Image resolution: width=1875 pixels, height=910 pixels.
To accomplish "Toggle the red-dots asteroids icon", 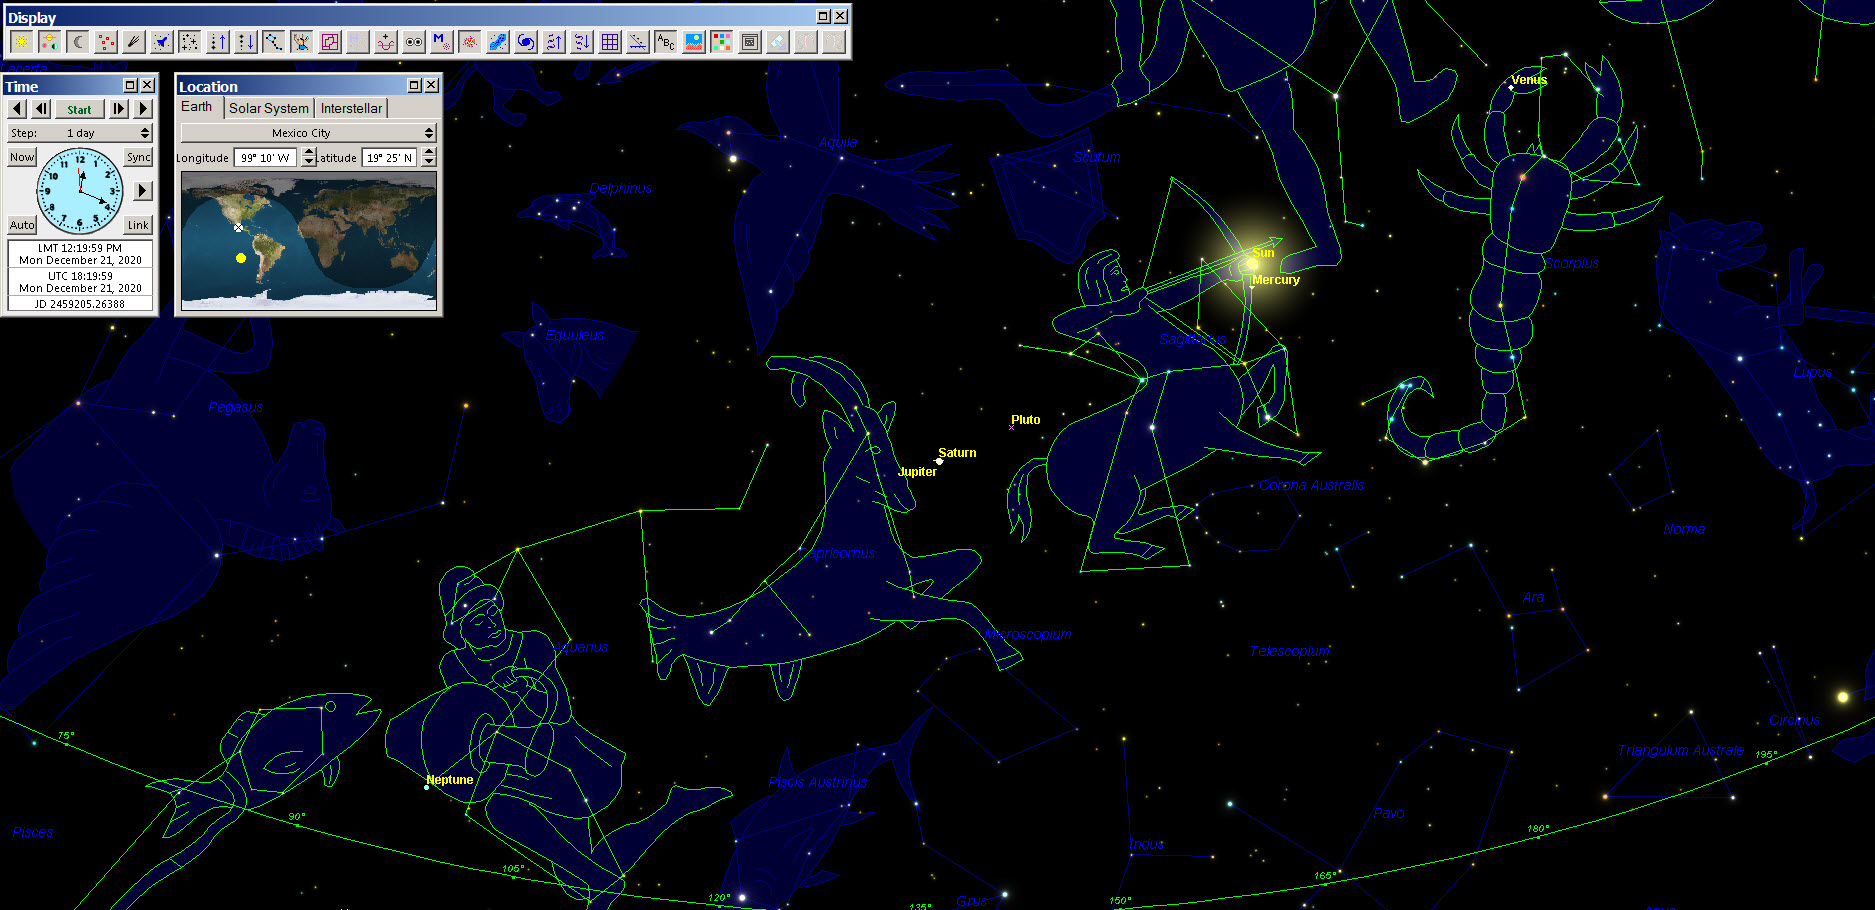I will pyautogui.click(x=105, y=42).
